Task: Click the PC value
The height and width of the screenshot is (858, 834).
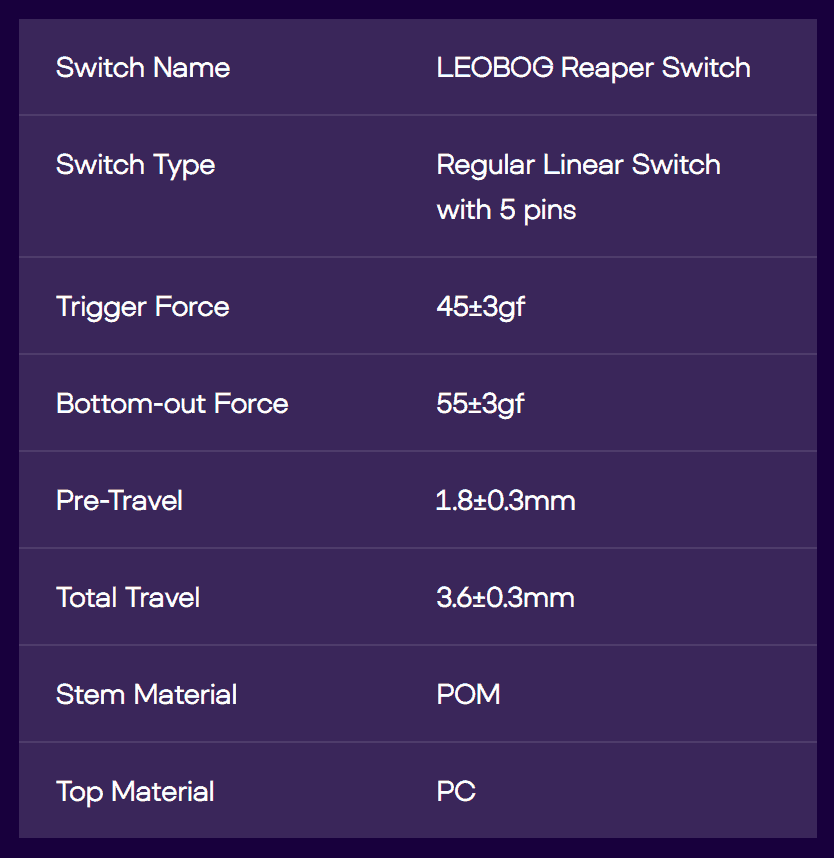Action: pos(456,792)
